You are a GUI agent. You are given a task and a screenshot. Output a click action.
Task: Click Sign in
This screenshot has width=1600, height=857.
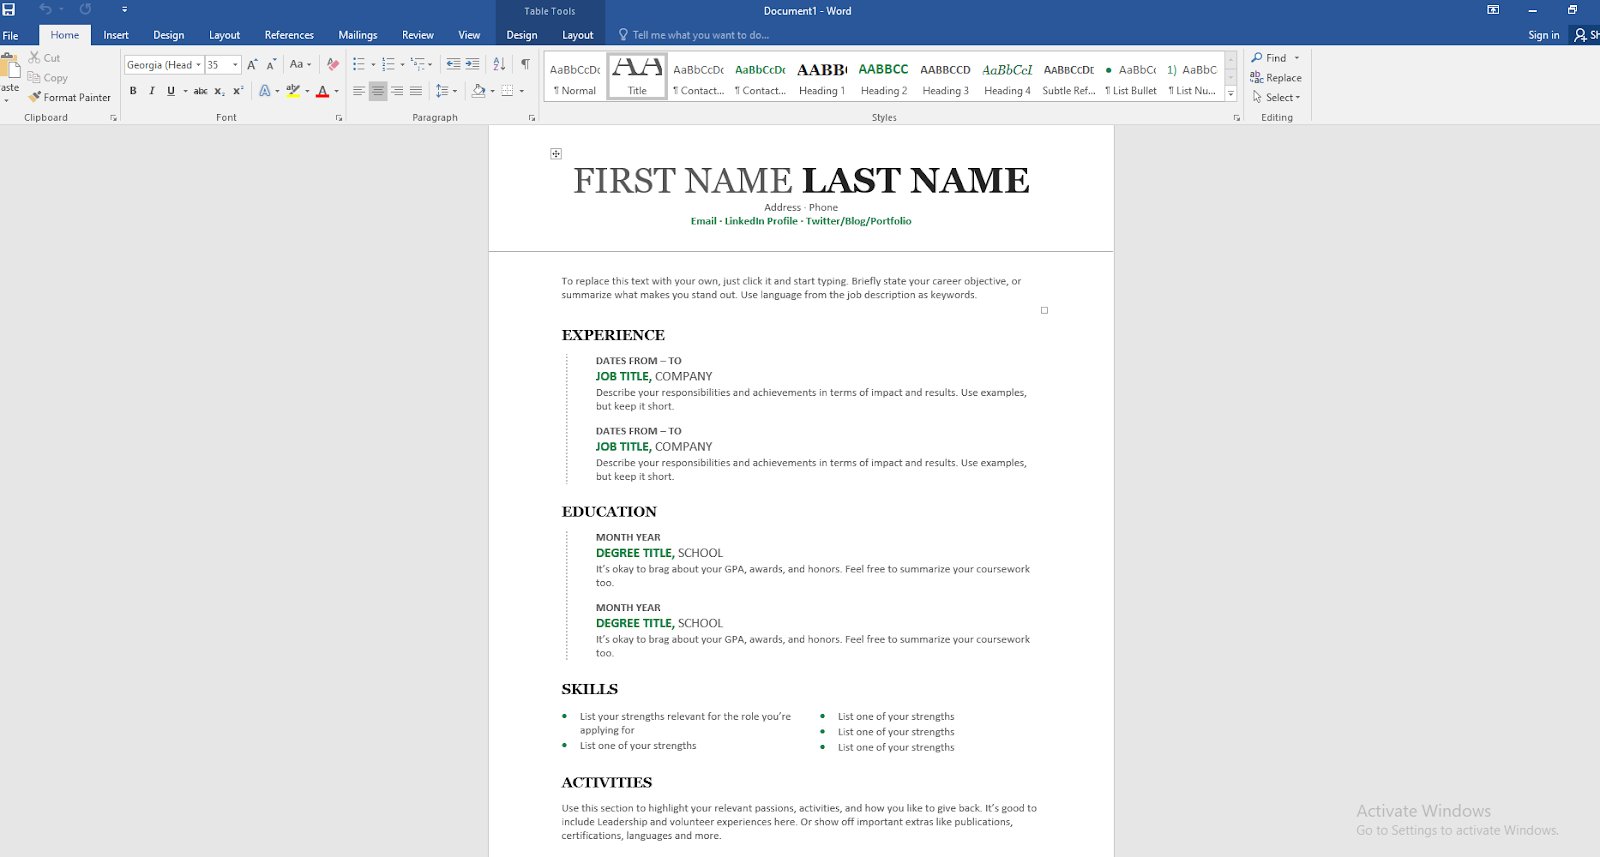pyautogui.click(x=1543, y=35)
